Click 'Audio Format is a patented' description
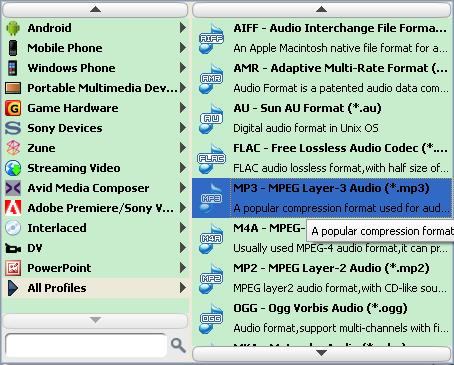 click(x=341, y=88)
